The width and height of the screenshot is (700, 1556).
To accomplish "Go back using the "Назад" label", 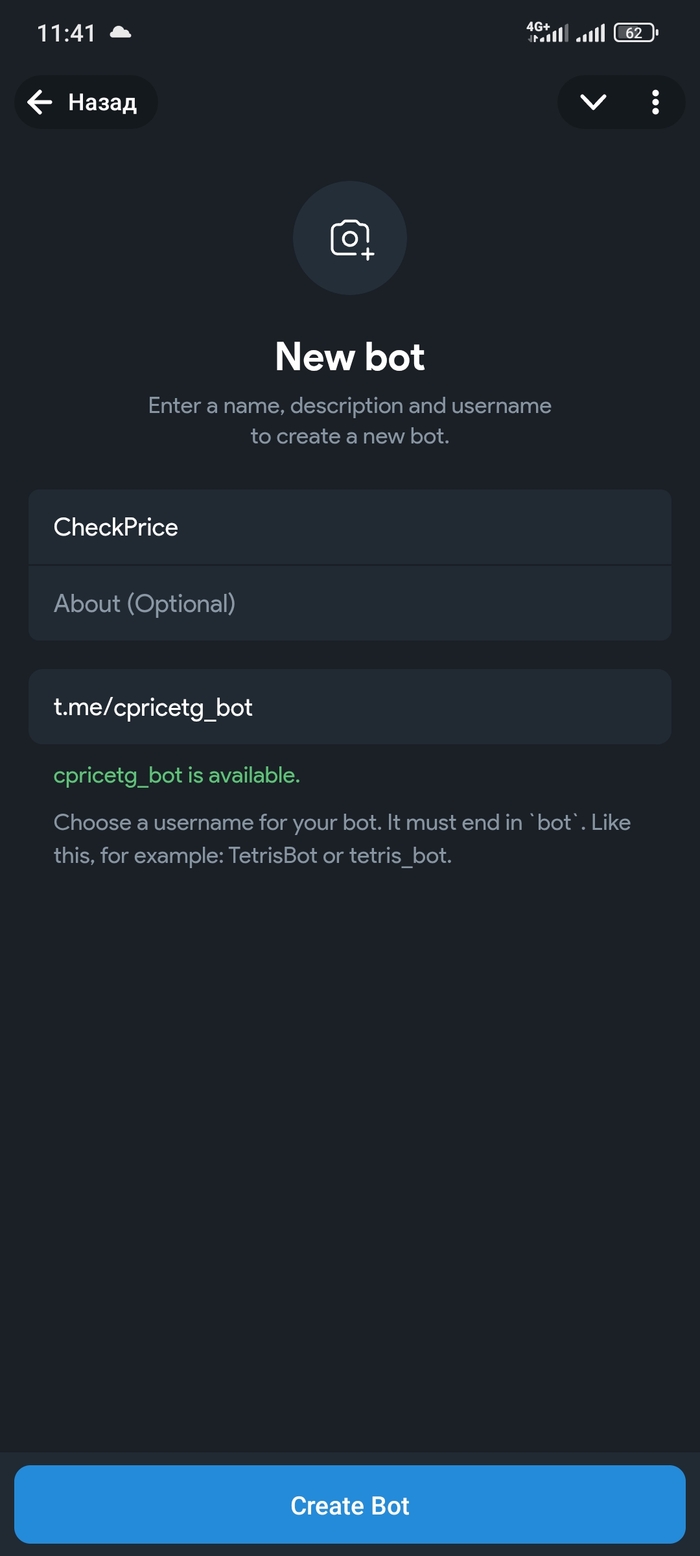I will coord(102,102).
